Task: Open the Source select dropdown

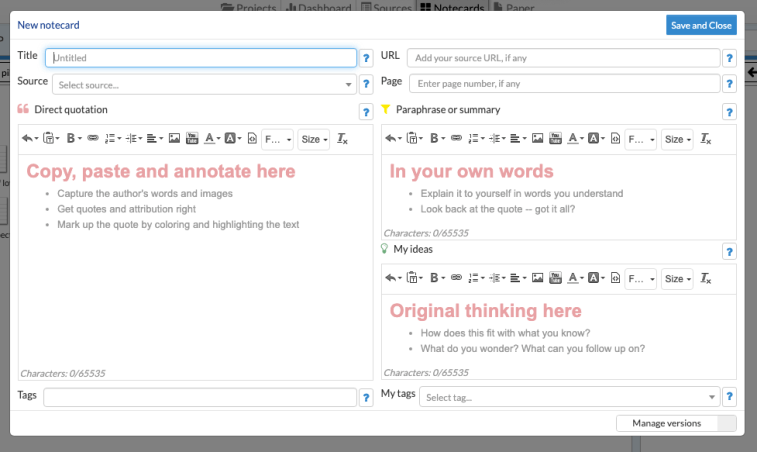Action: click(x=204, y=85)
